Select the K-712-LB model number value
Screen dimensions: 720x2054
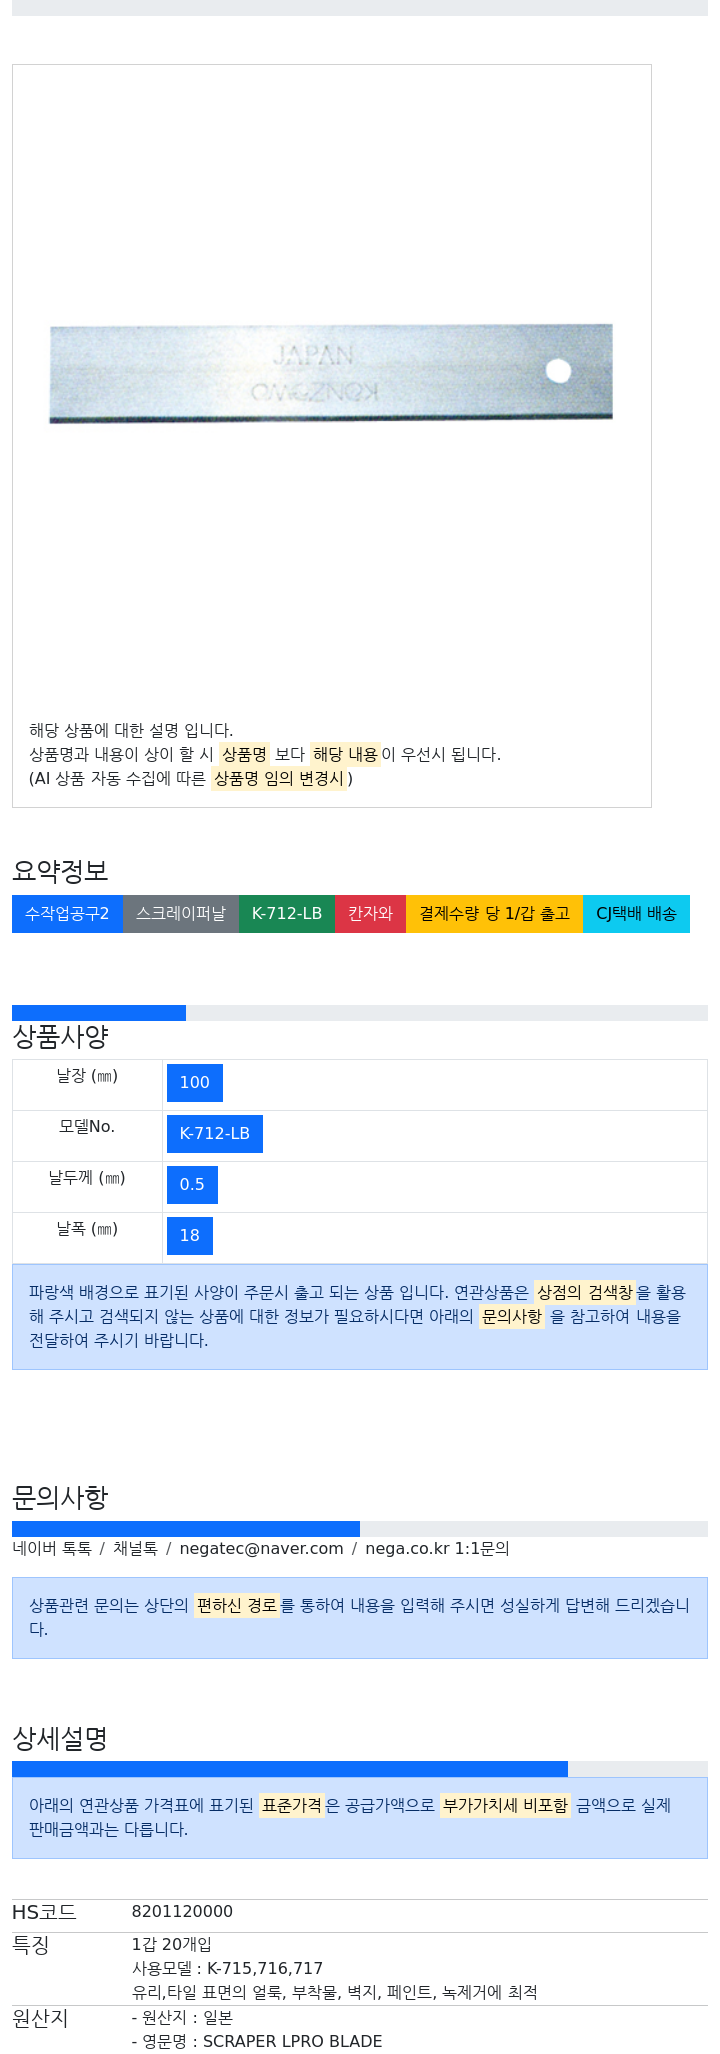(214, 1134)
